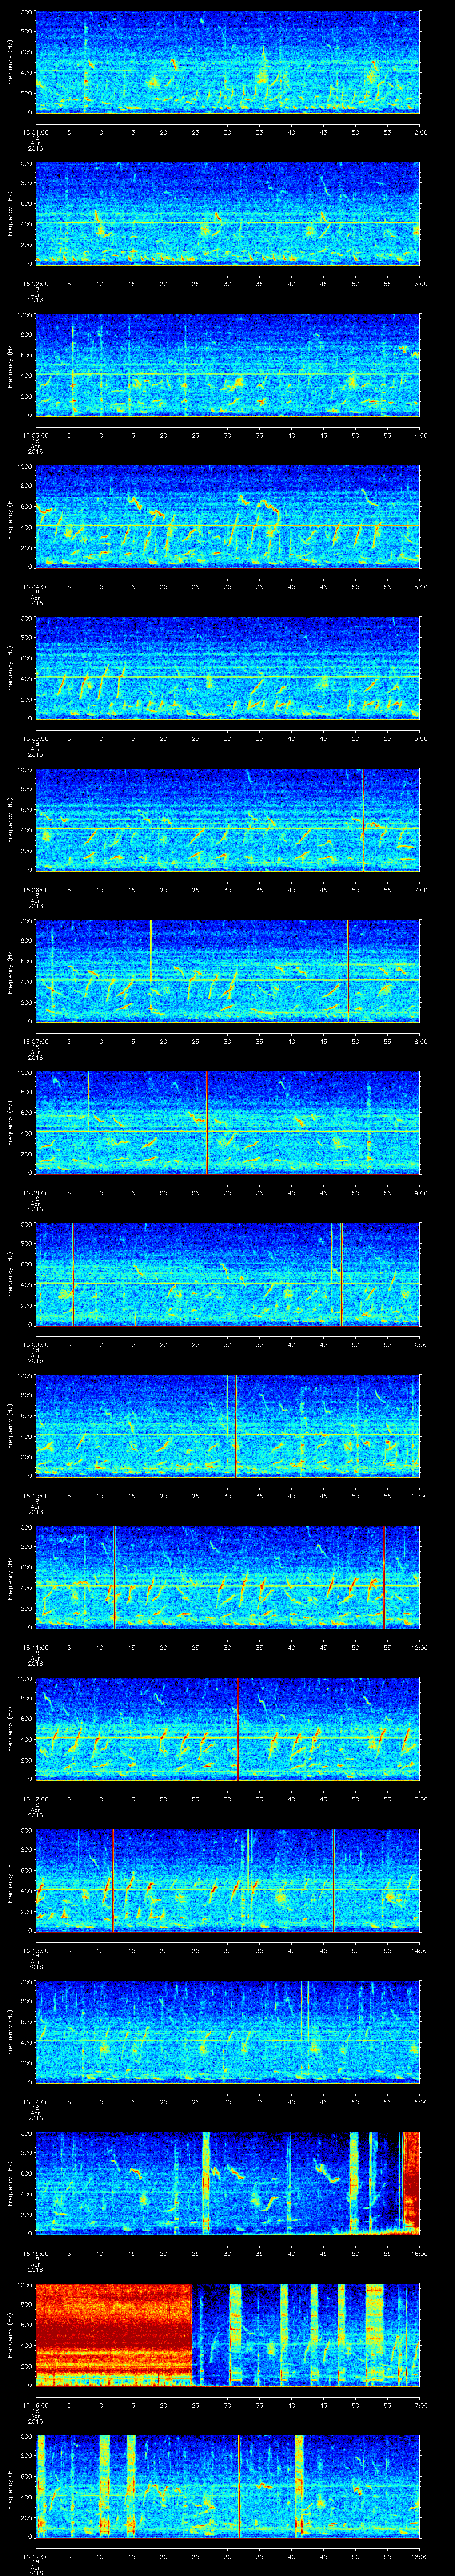Click the 15:13:00 start time label
The image size is (455, 2576).
[35, 1951]
